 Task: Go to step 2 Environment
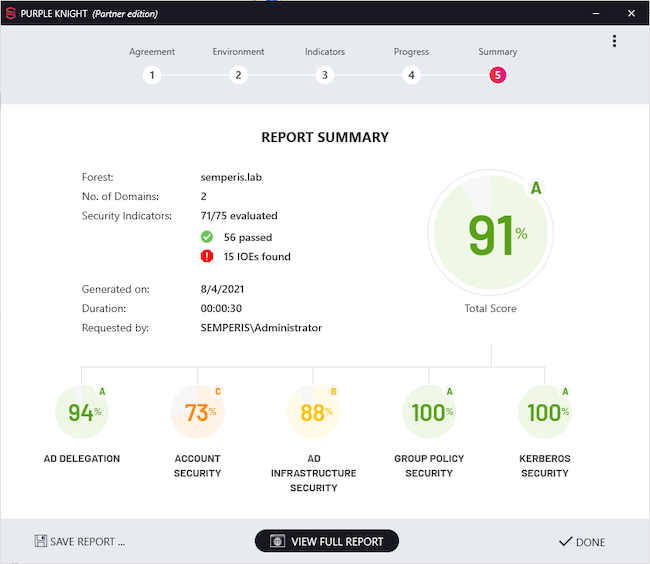click(238, 75)
